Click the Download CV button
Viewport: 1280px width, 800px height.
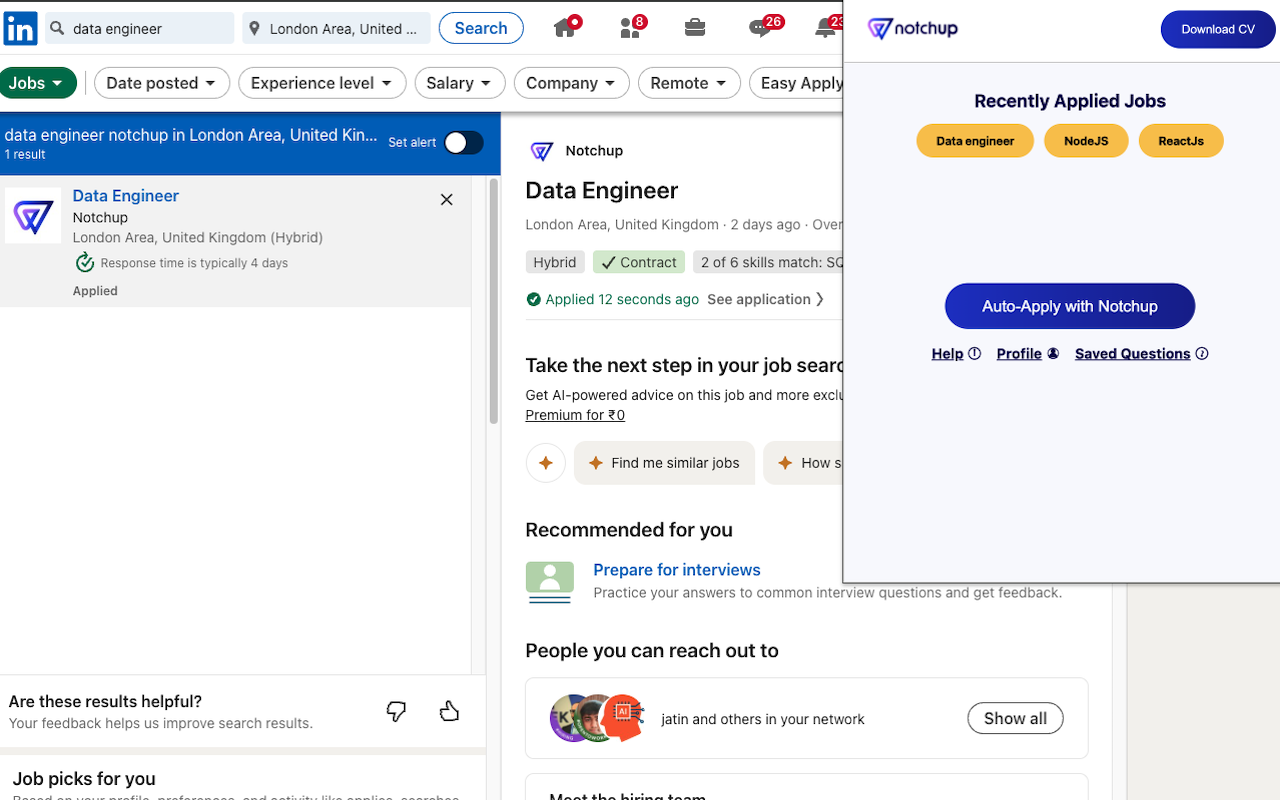[x=1218, y=29]
